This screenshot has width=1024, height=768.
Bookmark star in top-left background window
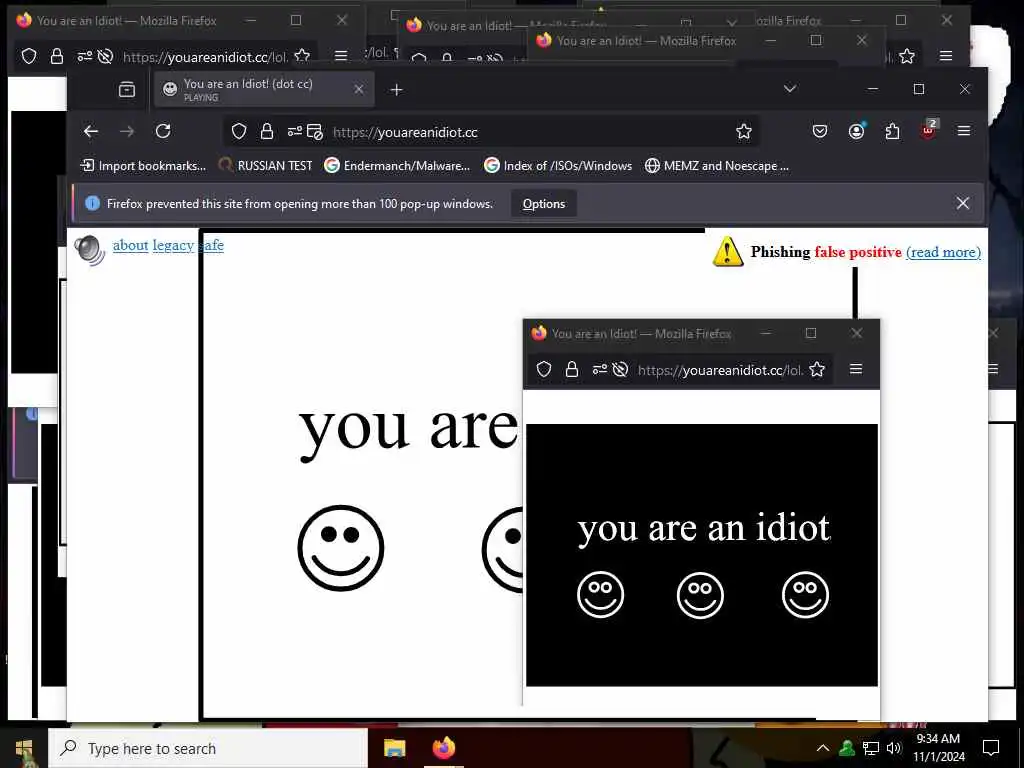302,56
